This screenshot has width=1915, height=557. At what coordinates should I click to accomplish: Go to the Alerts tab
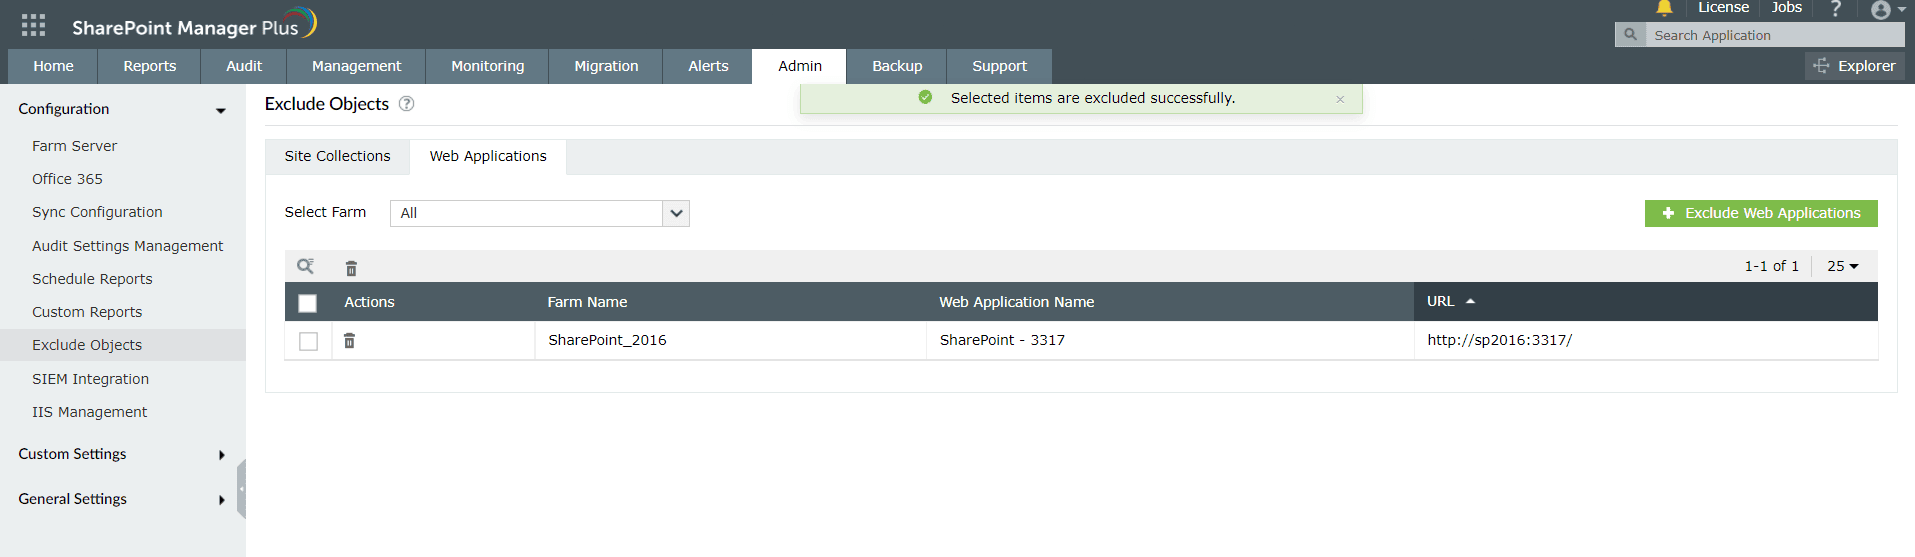708,66
